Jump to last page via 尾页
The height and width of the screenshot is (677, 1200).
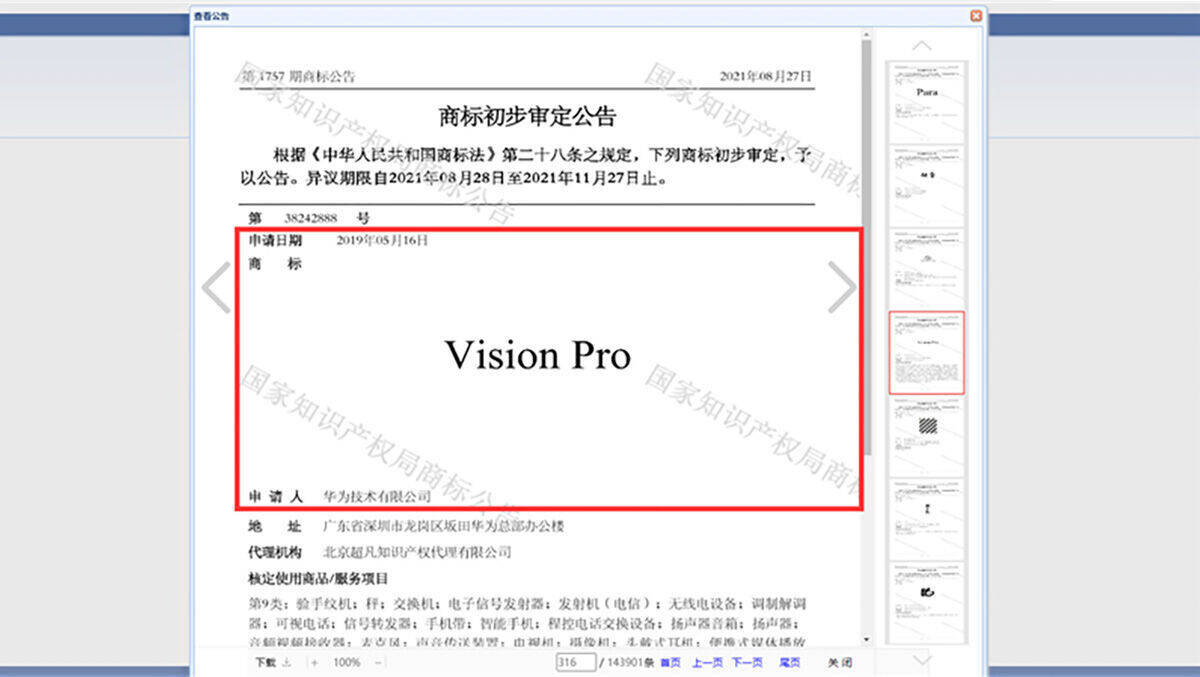tap(789, 662)
